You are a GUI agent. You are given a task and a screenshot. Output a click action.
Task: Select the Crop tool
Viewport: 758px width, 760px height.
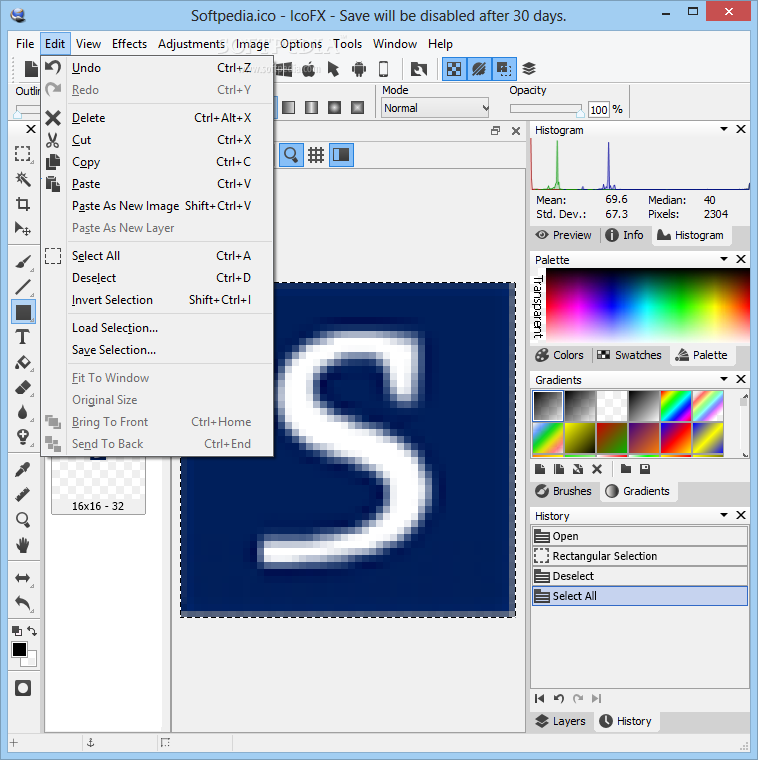point(22,204)
